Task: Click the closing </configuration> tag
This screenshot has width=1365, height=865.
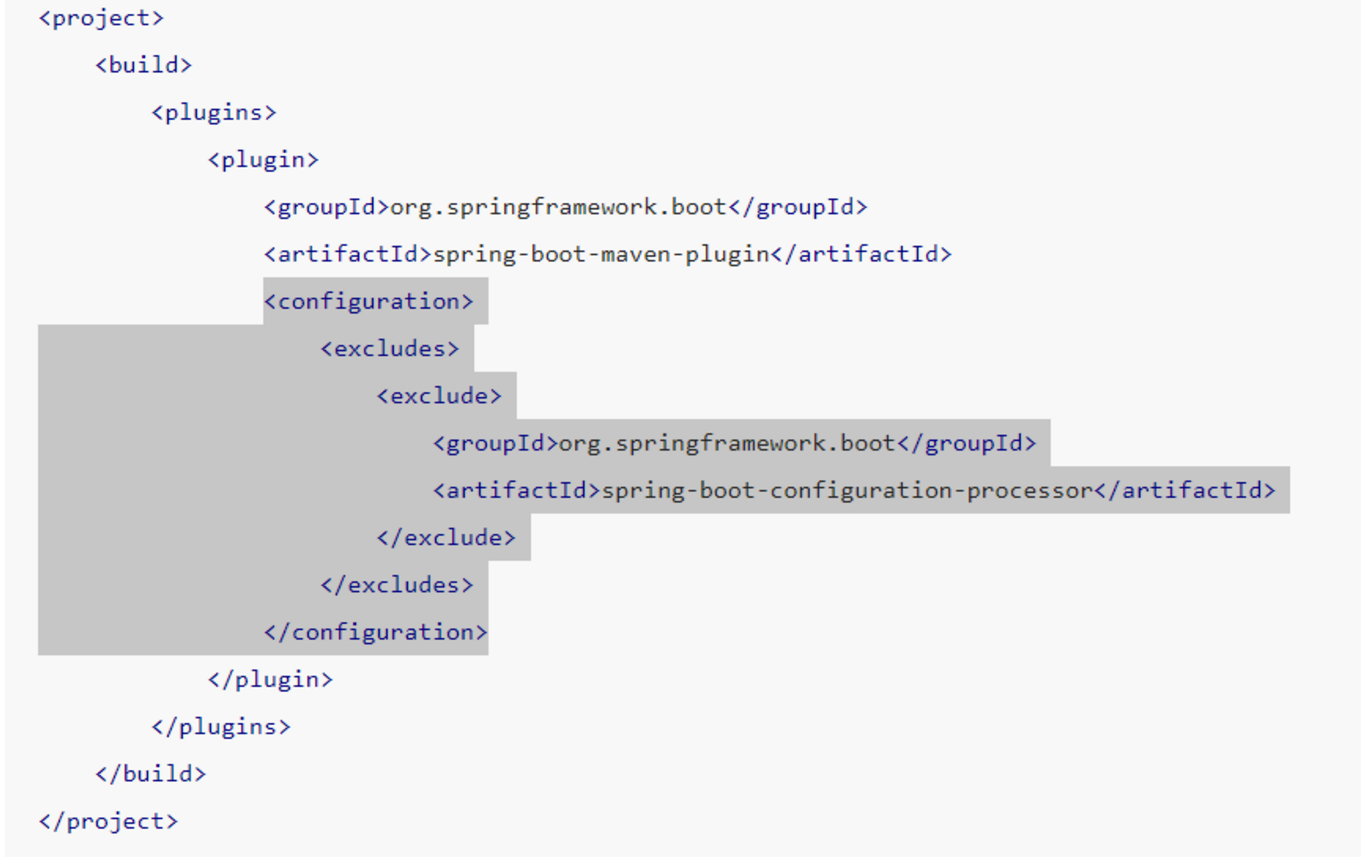Action: pos(375,632)
